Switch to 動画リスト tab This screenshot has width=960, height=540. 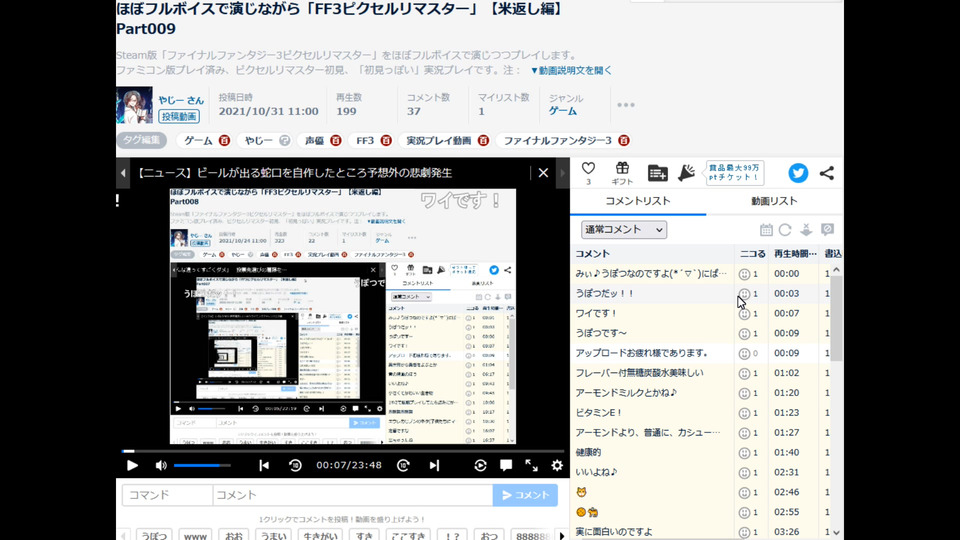[x=774, y=201]
